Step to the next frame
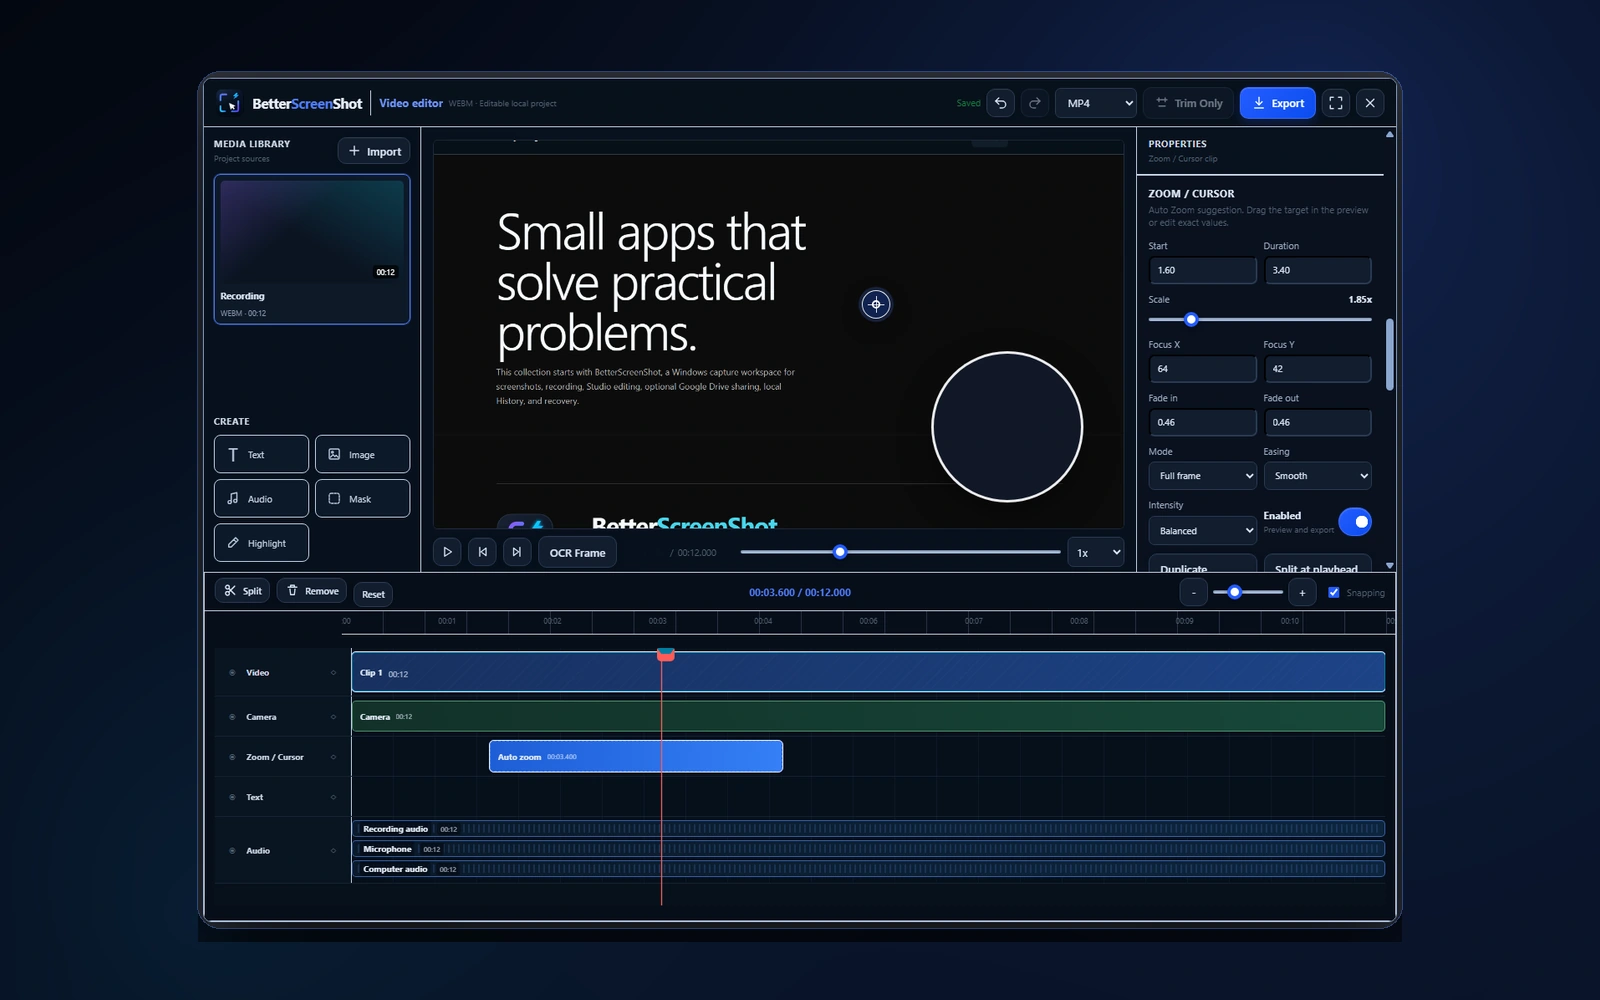 516,552
